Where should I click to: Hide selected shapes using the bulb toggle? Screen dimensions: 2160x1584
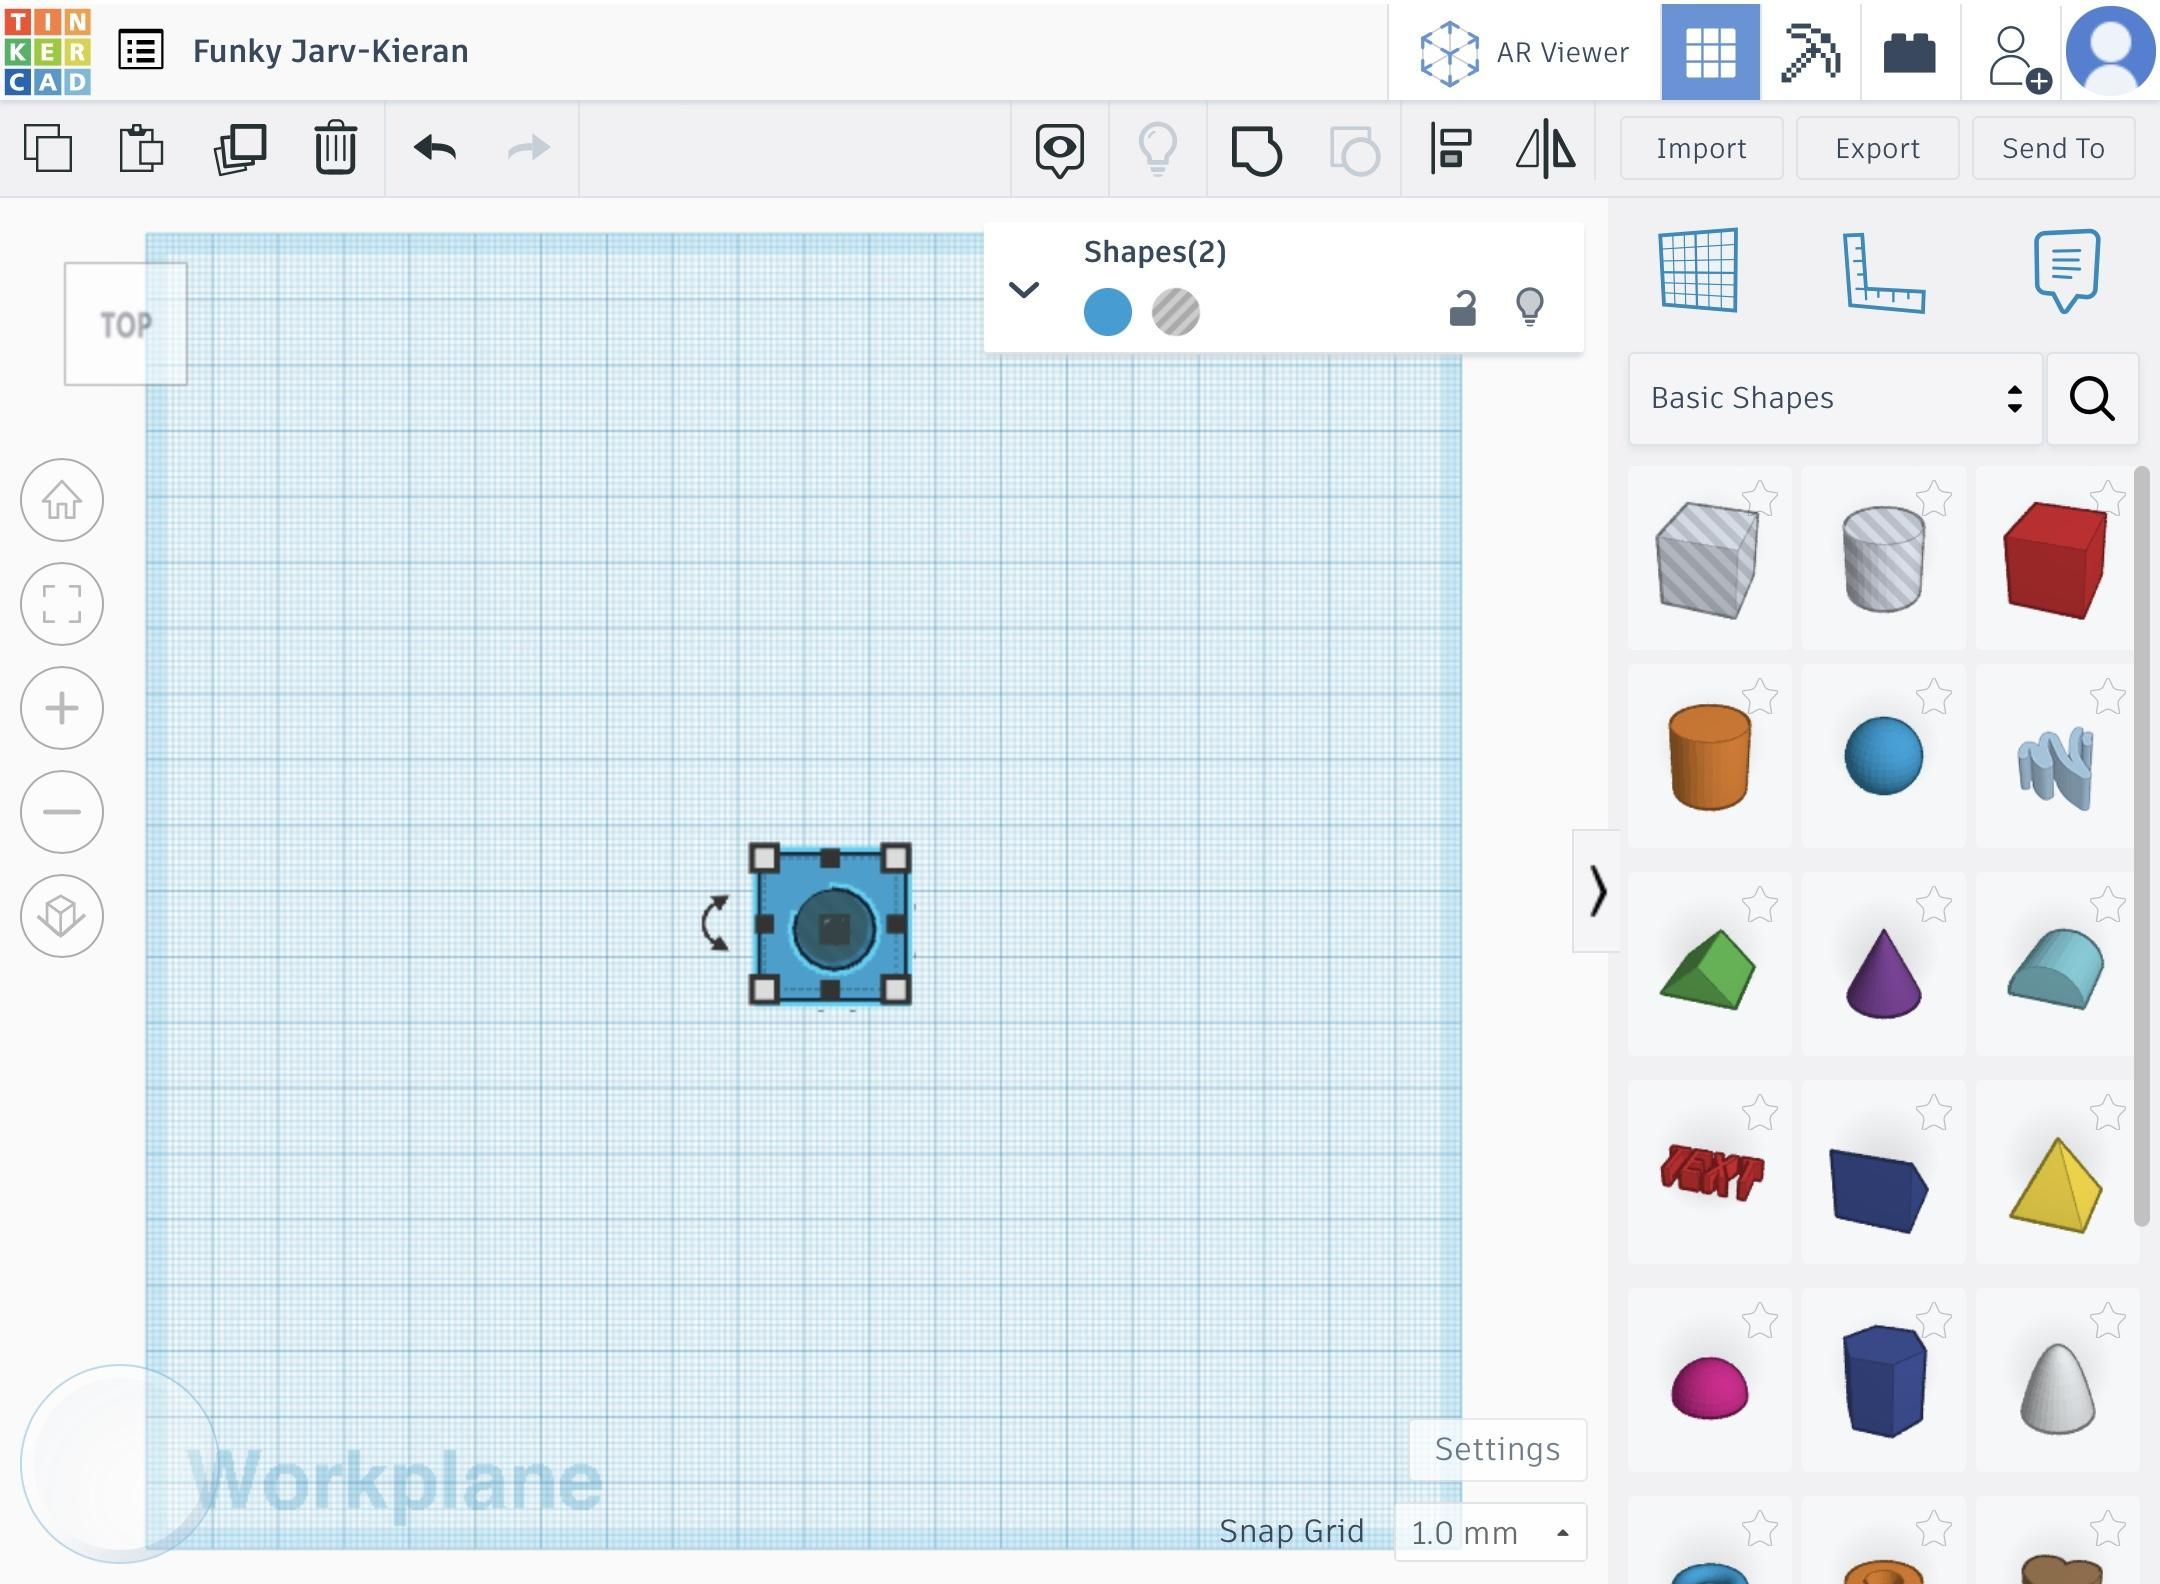coord(1531,308)
